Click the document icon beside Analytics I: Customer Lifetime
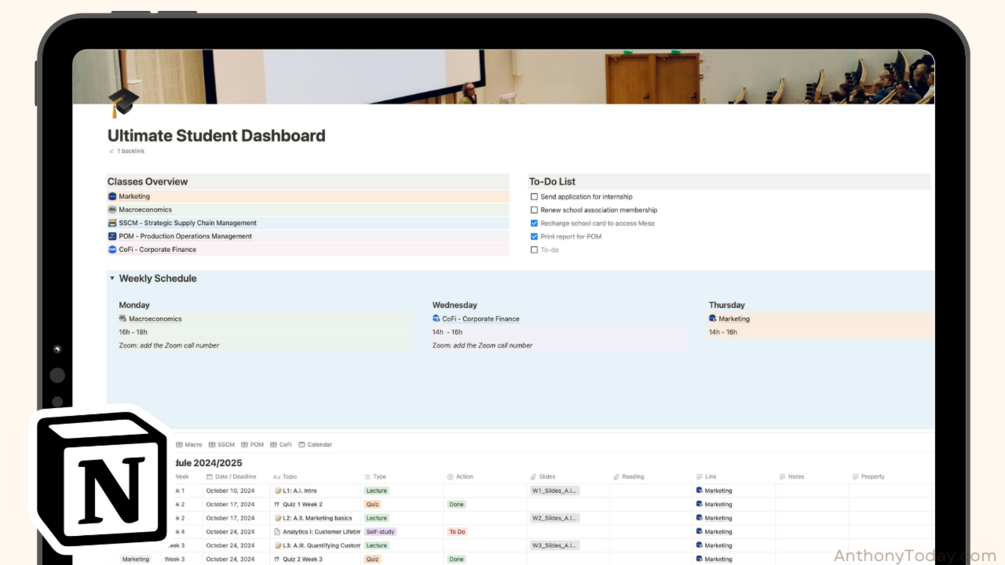1005x565 pixels. pos(277,532)
